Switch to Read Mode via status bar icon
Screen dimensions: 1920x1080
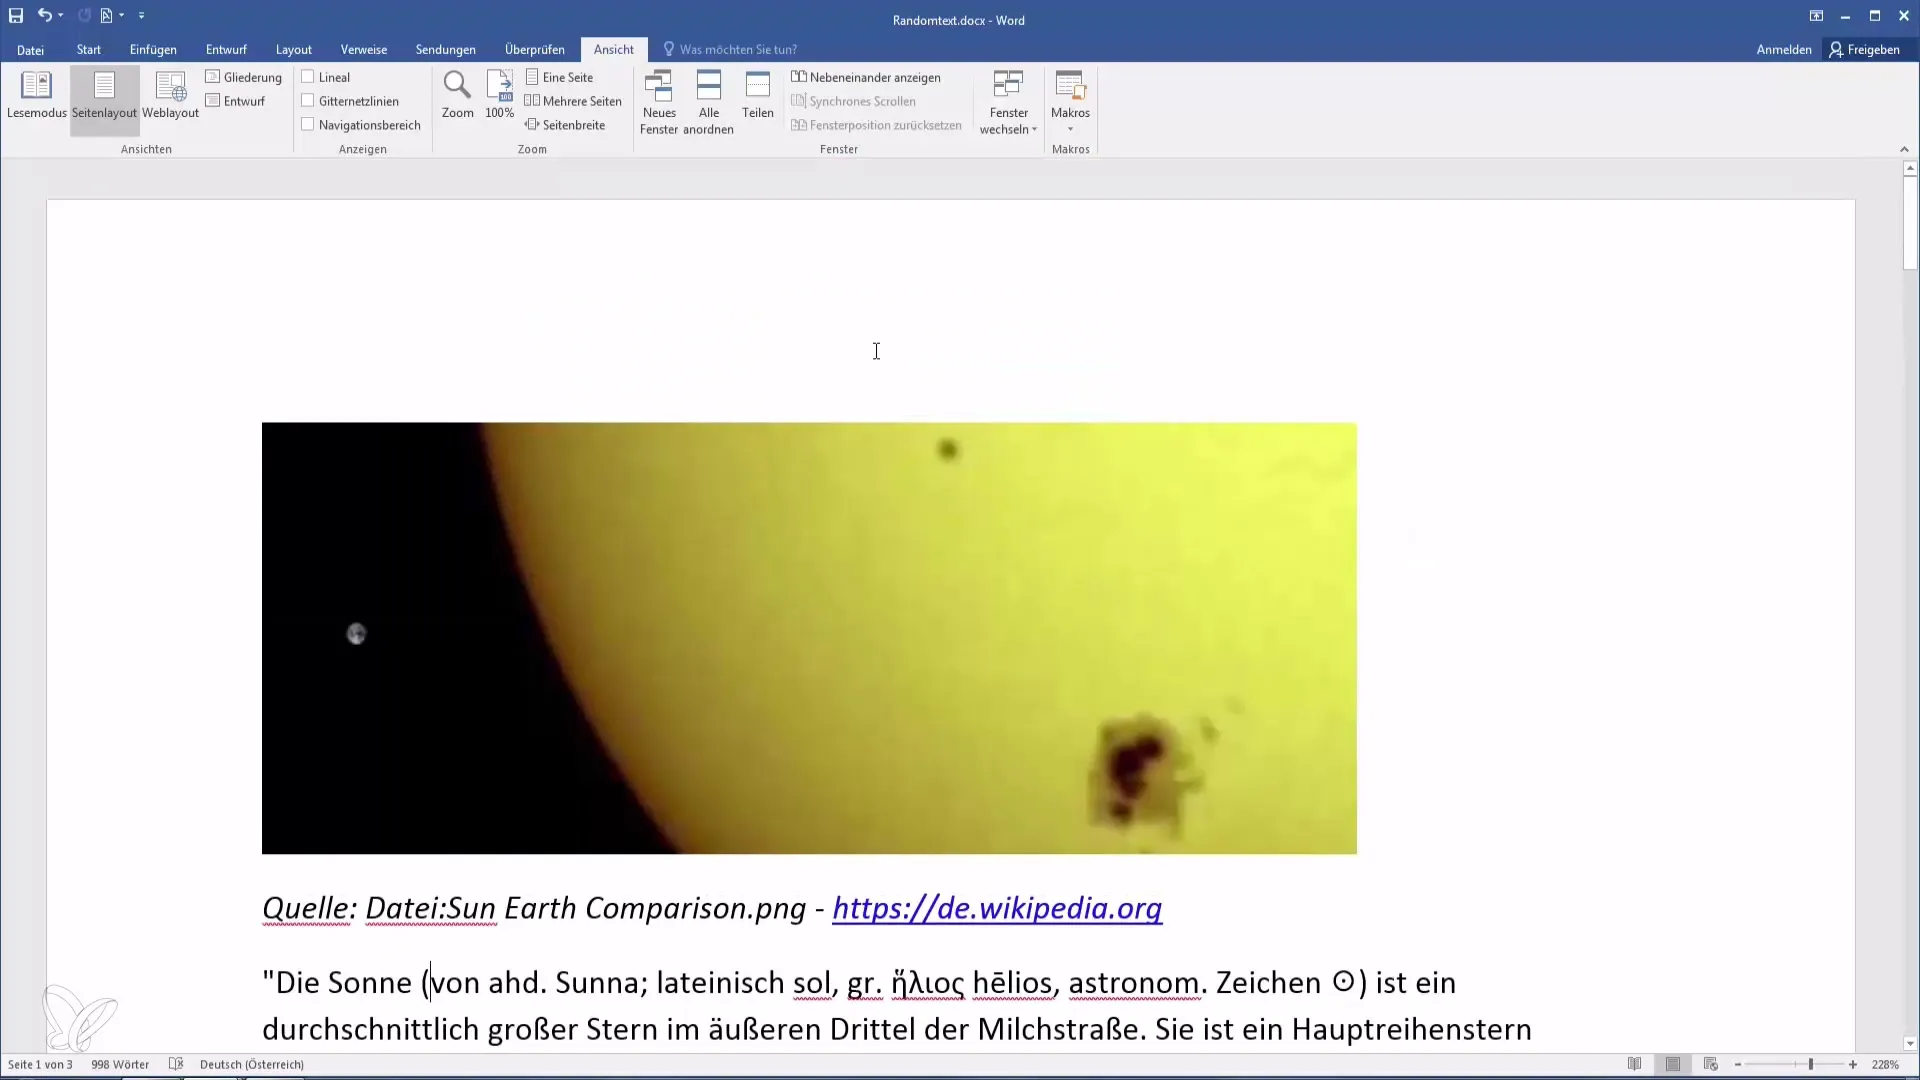pyautogui.click(x=1634, y=1064)
